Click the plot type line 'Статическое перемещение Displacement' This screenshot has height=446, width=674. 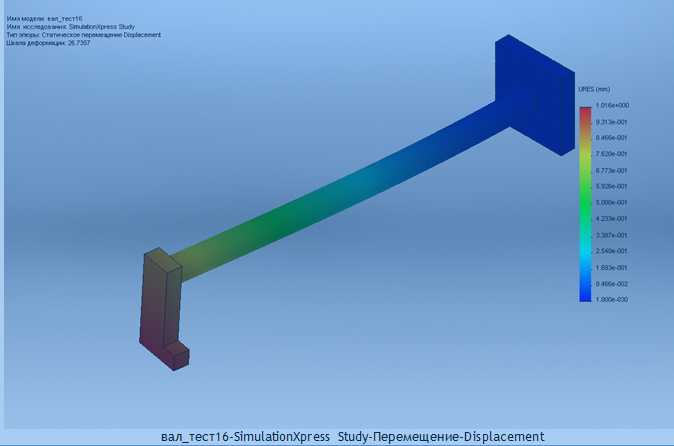(x=83, y=35)
